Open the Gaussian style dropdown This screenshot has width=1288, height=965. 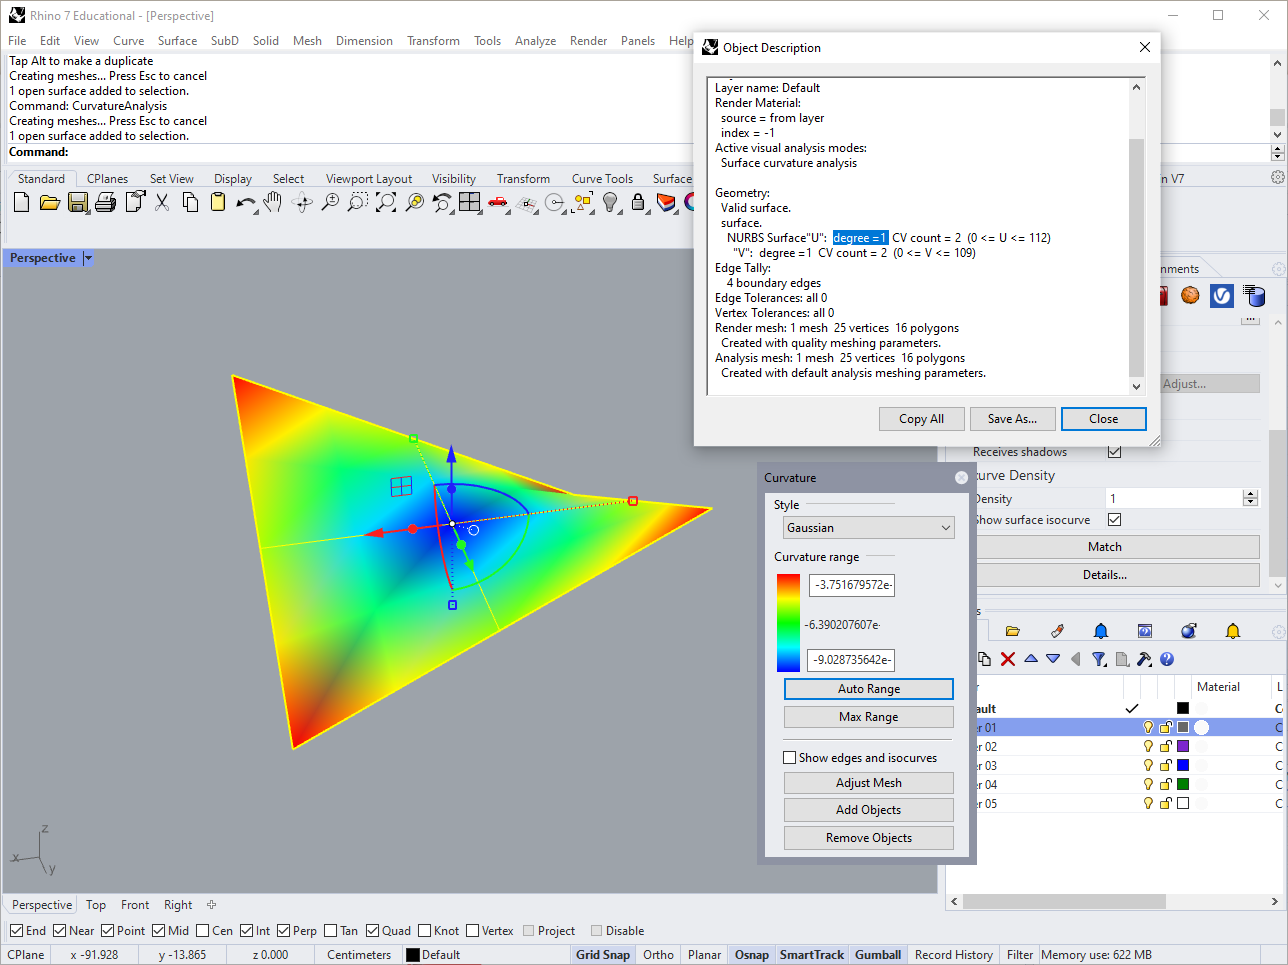point(869,528)
